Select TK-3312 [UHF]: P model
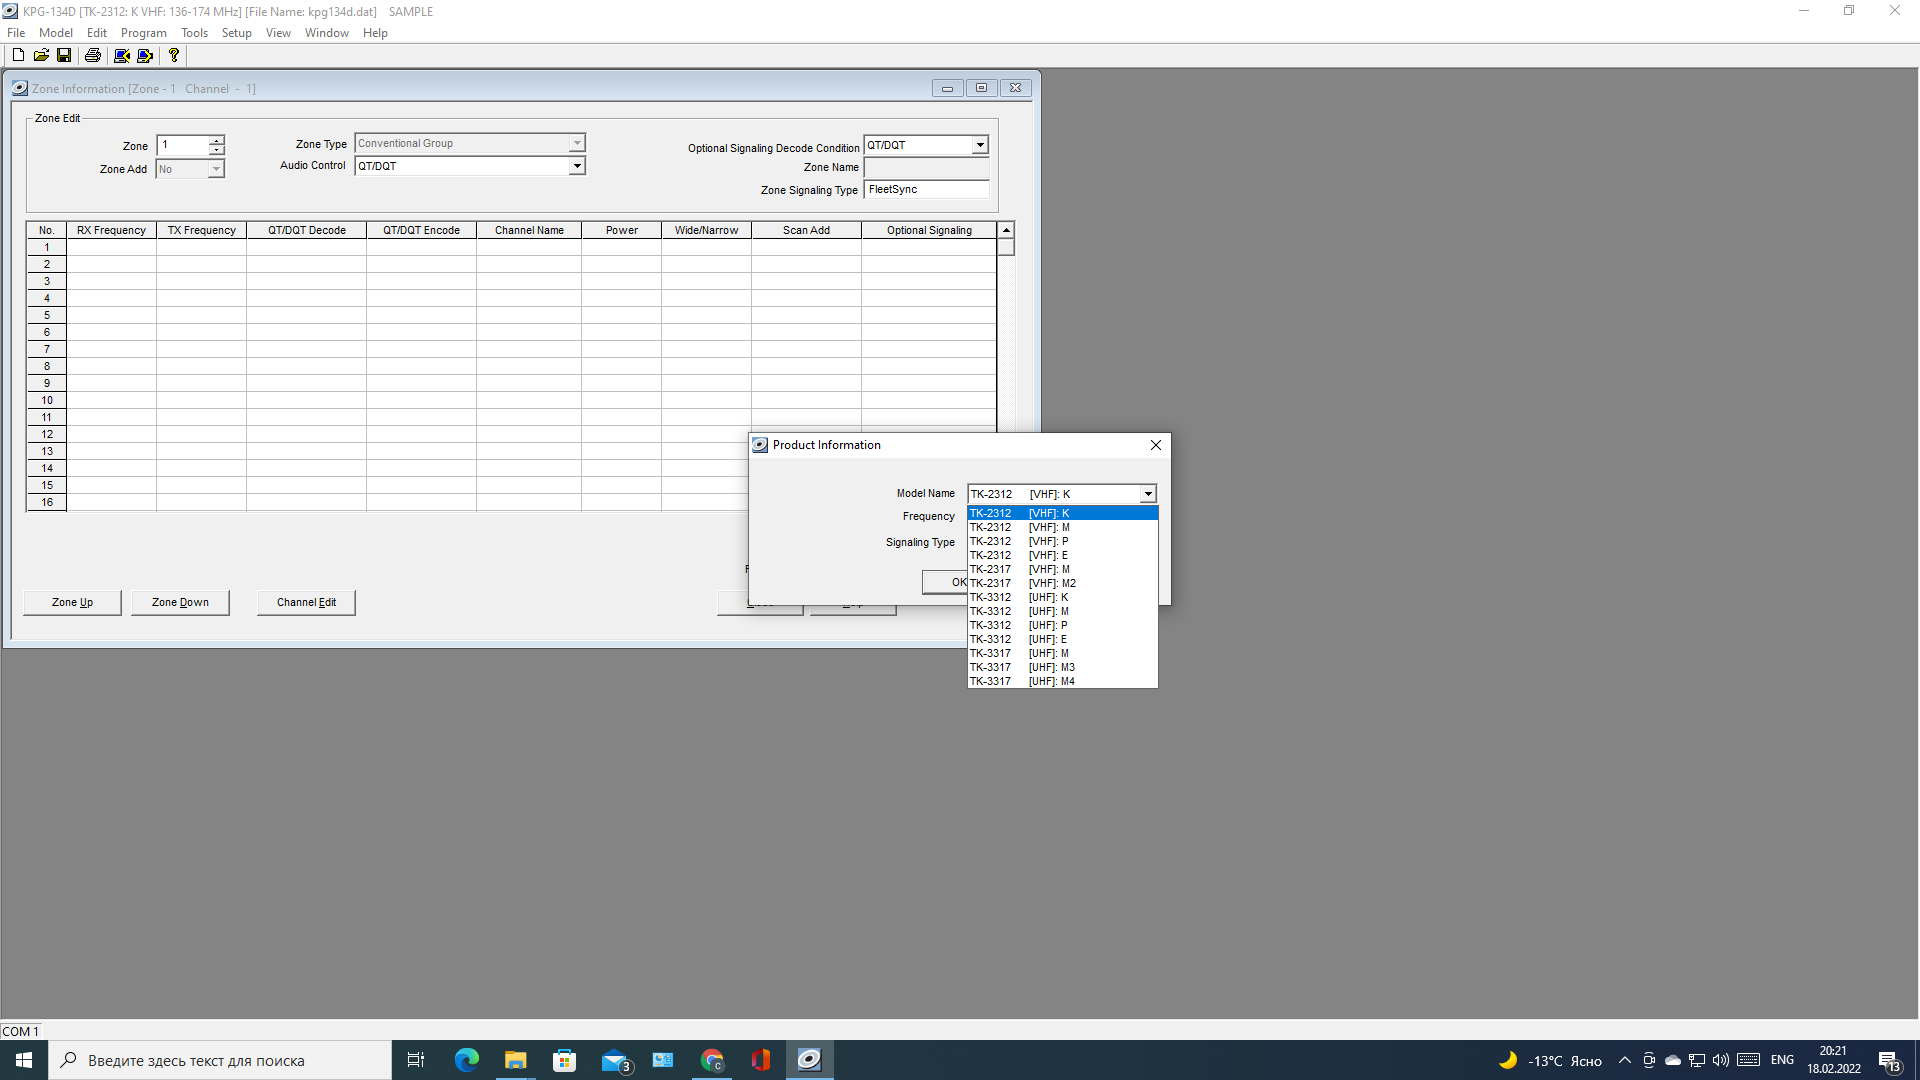Screen dimensions: 1920x1080 (1062, 625)
